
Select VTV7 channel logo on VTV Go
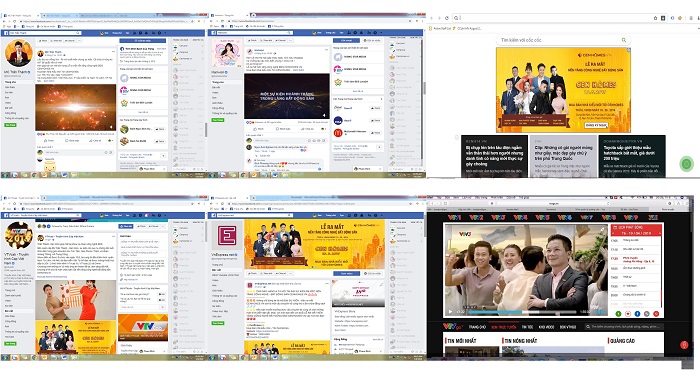pyautogui.click(x=587, y=217)
